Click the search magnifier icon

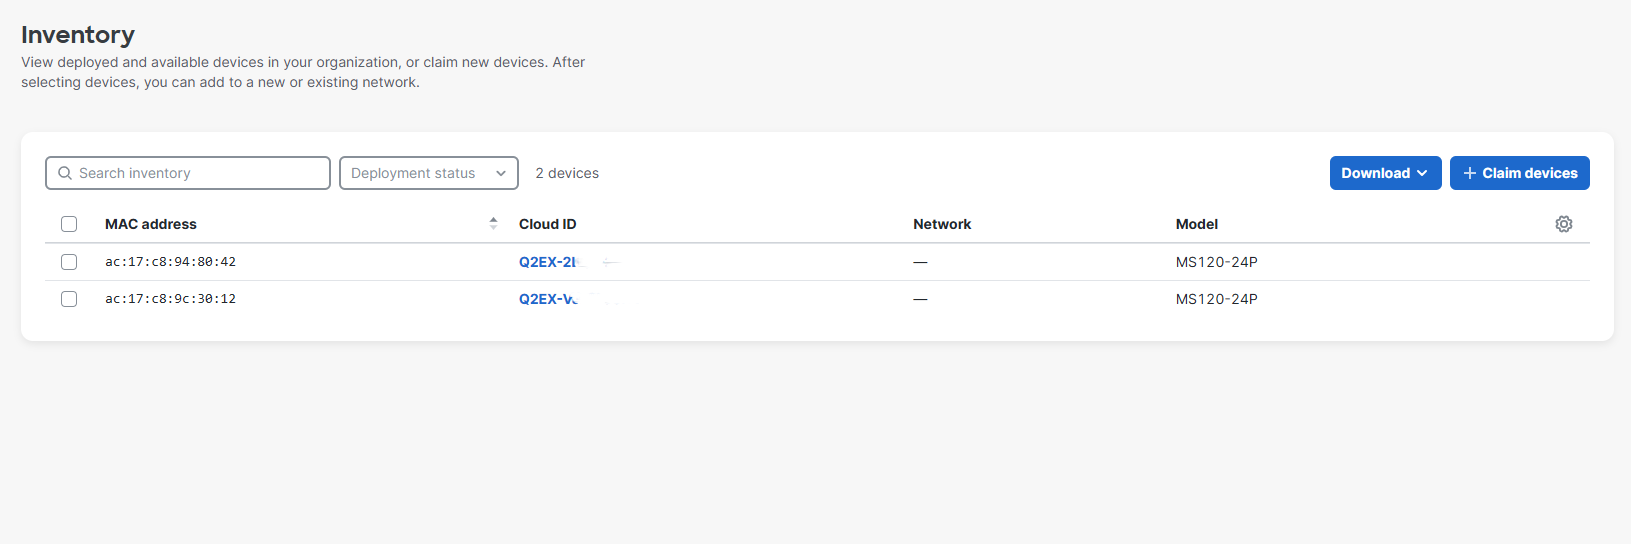click(x=65, y=173)
